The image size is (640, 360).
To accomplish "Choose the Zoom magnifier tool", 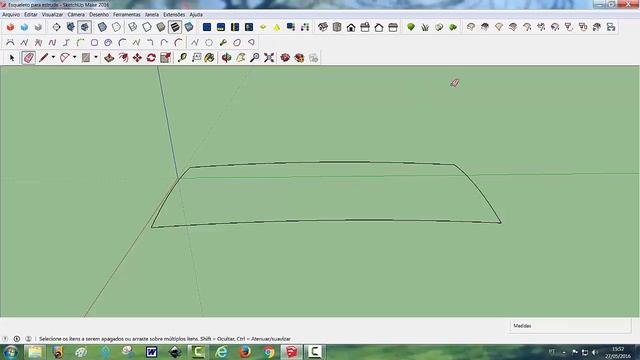I will [255, 58].
